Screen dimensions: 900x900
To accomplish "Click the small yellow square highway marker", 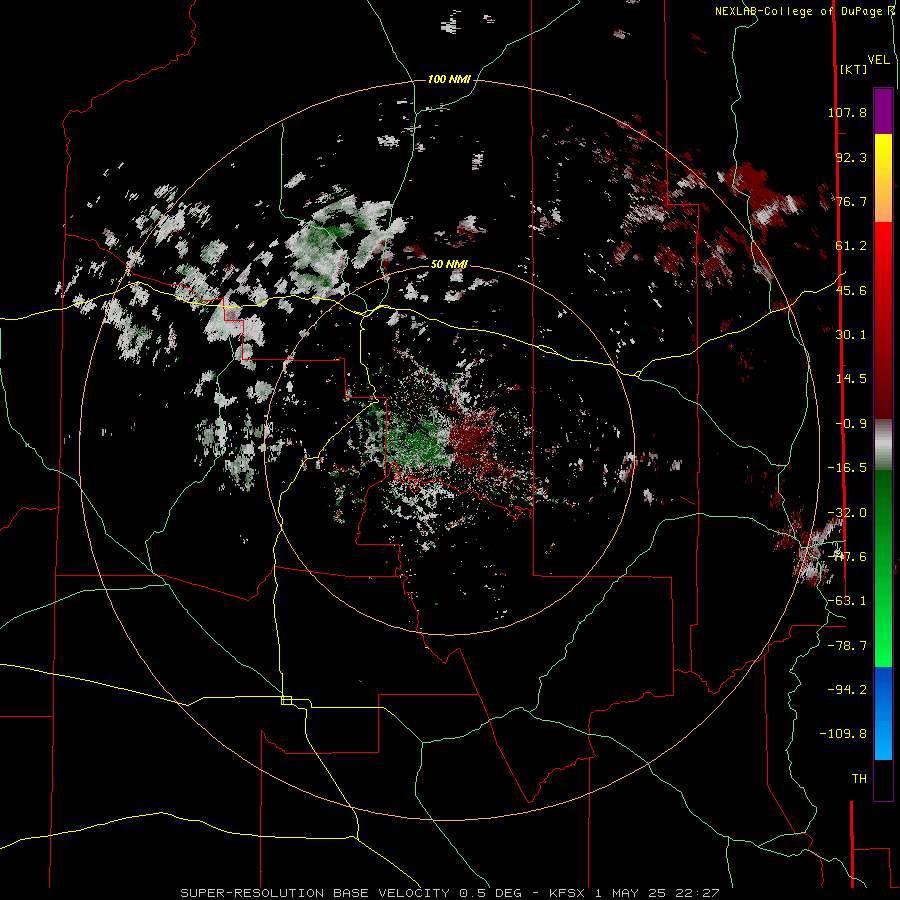I will (286, 700).
